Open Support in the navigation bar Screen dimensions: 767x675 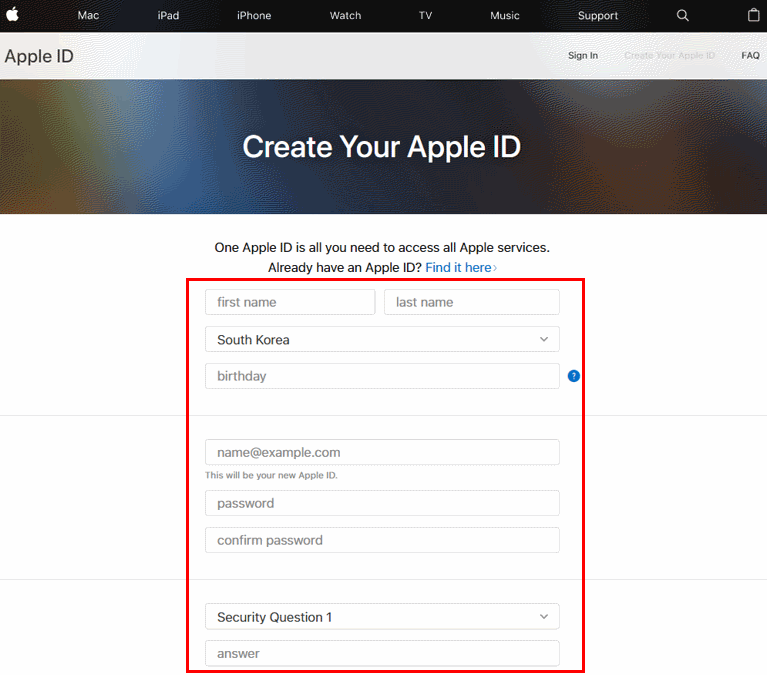tap(598, 16)
